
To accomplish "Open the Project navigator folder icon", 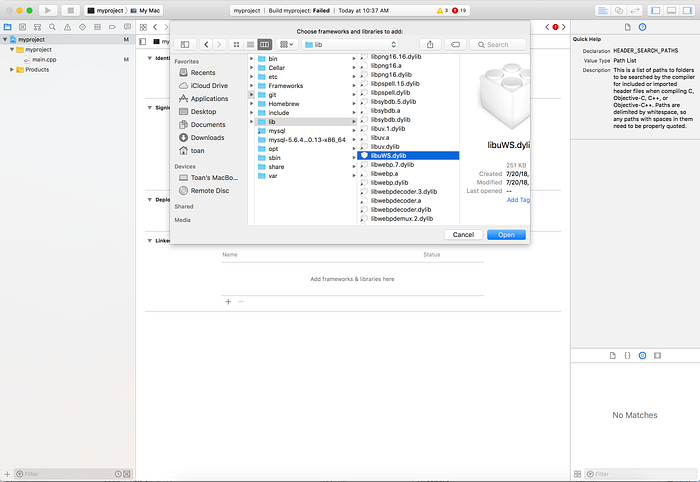I will [x=8, y=27].
